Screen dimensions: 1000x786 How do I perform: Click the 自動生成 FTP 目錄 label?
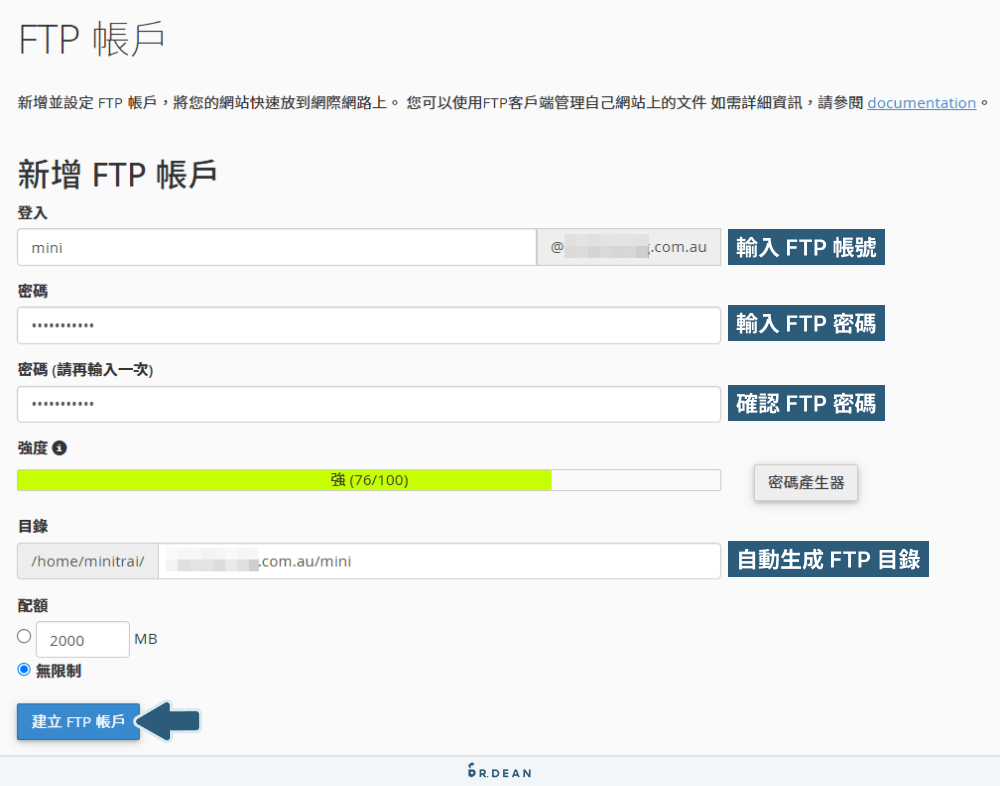click(828, 558)
